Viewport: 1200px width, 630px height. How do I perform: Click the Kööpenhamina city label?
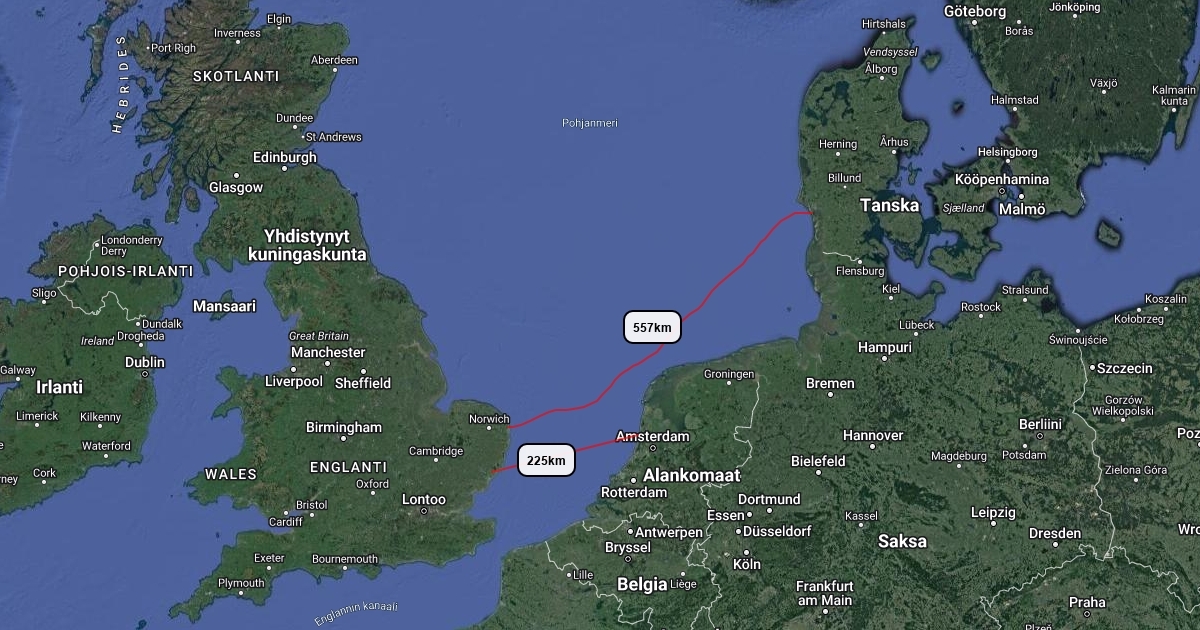[x=1002, y=180]
